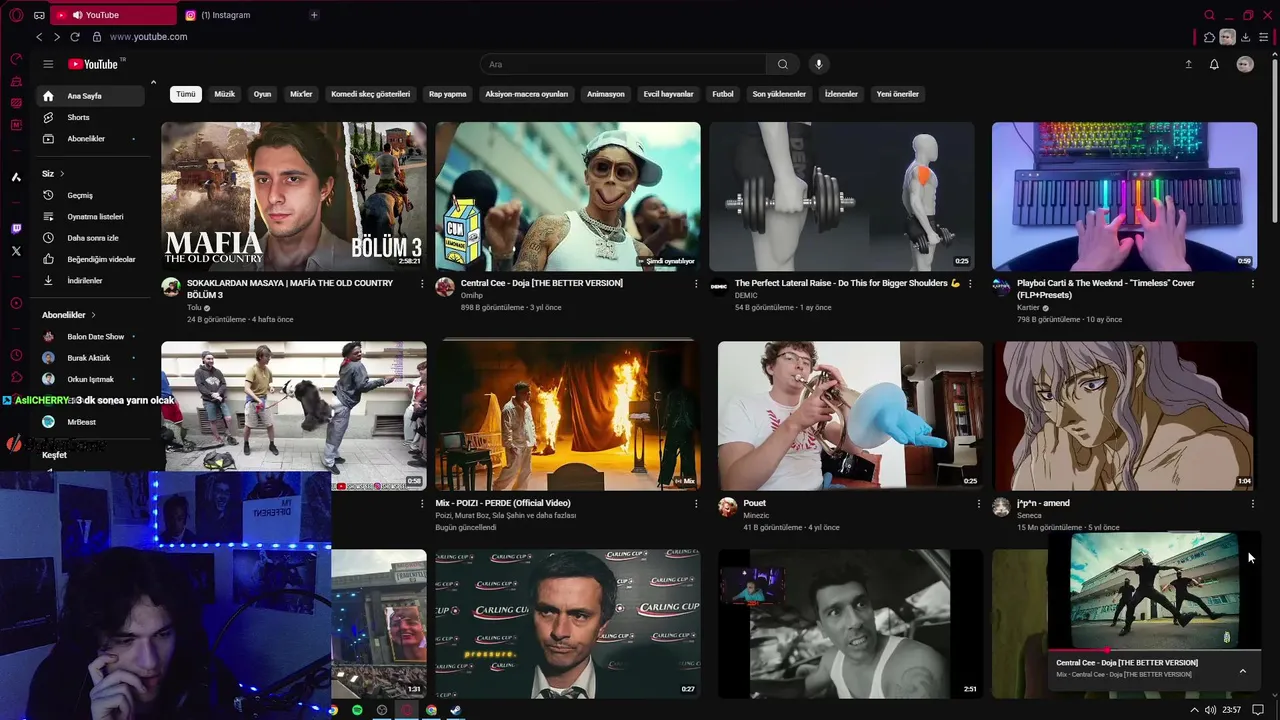Start voice search with microphone icon

tap(818, 64)
